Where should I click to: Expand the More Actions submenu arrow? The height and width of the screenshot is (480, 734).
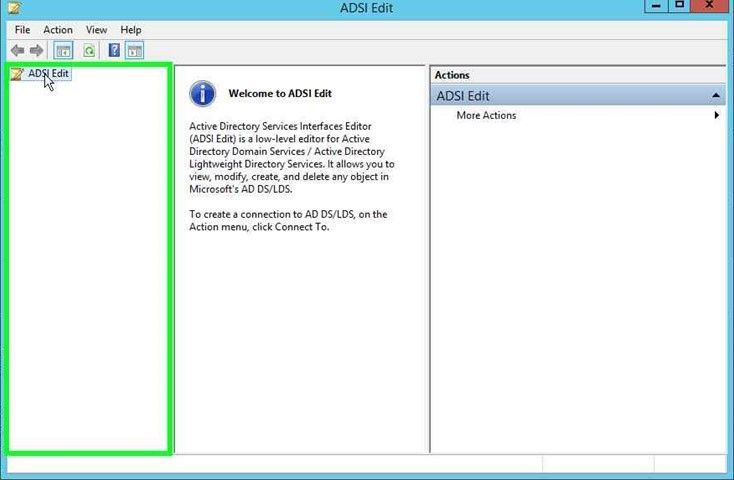[716, 115]
